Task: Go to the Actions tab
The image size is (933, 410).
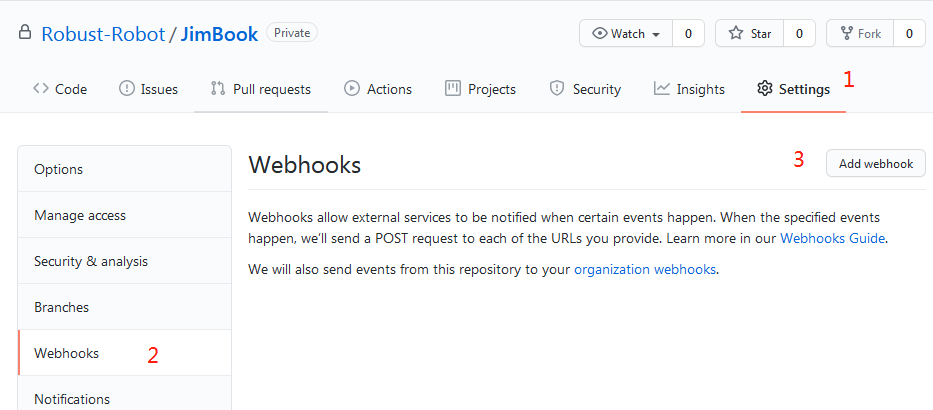Action: [x=378, y=89]
